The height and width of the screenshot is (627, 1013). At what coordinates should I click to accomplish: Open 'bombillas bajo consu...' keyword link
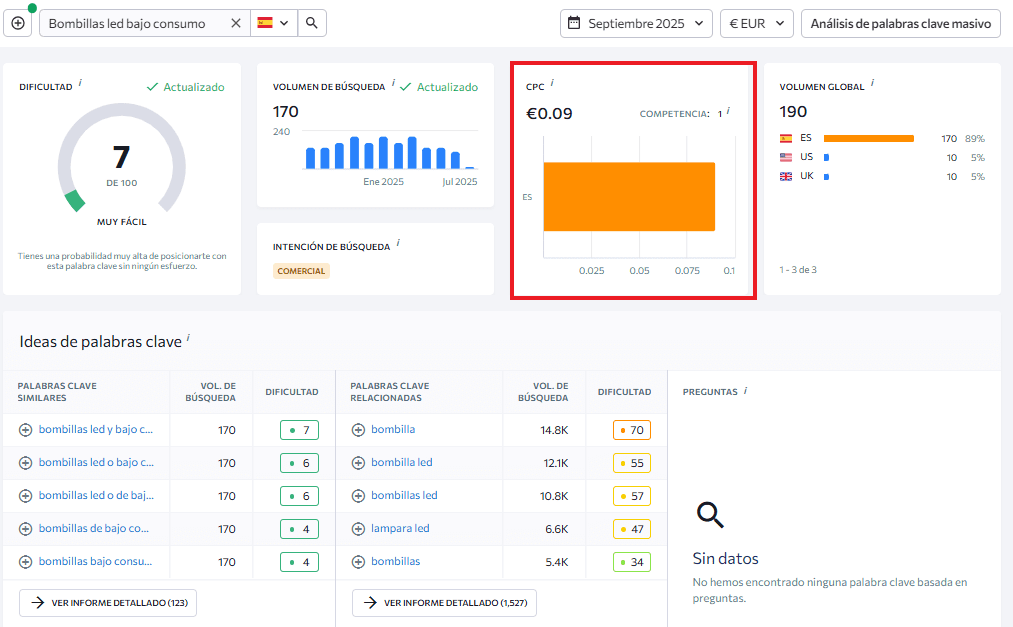click(96, 561)
